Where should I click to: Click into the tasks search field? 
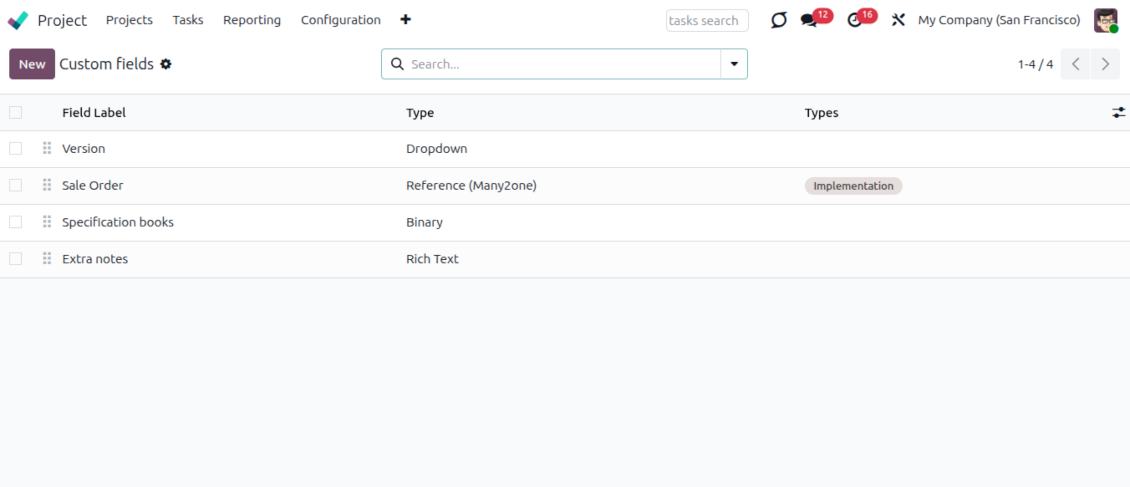coord(706,20)
